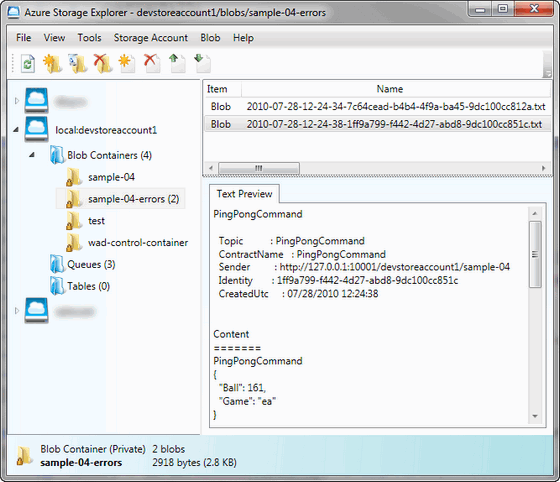Viewport: 560px width, 482px height.
Task: Select the sample-04 container
Action: tap(111, 177)
